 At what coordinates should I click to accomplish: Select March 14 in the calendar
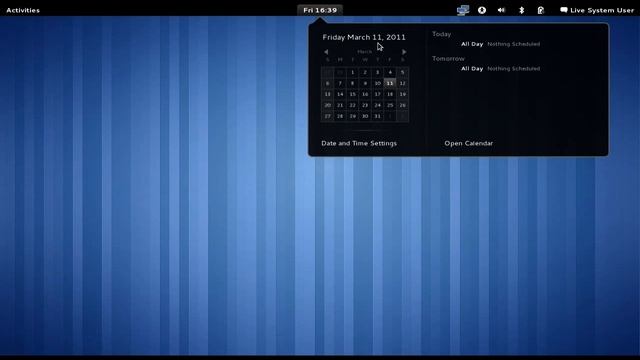click(340, 94)
